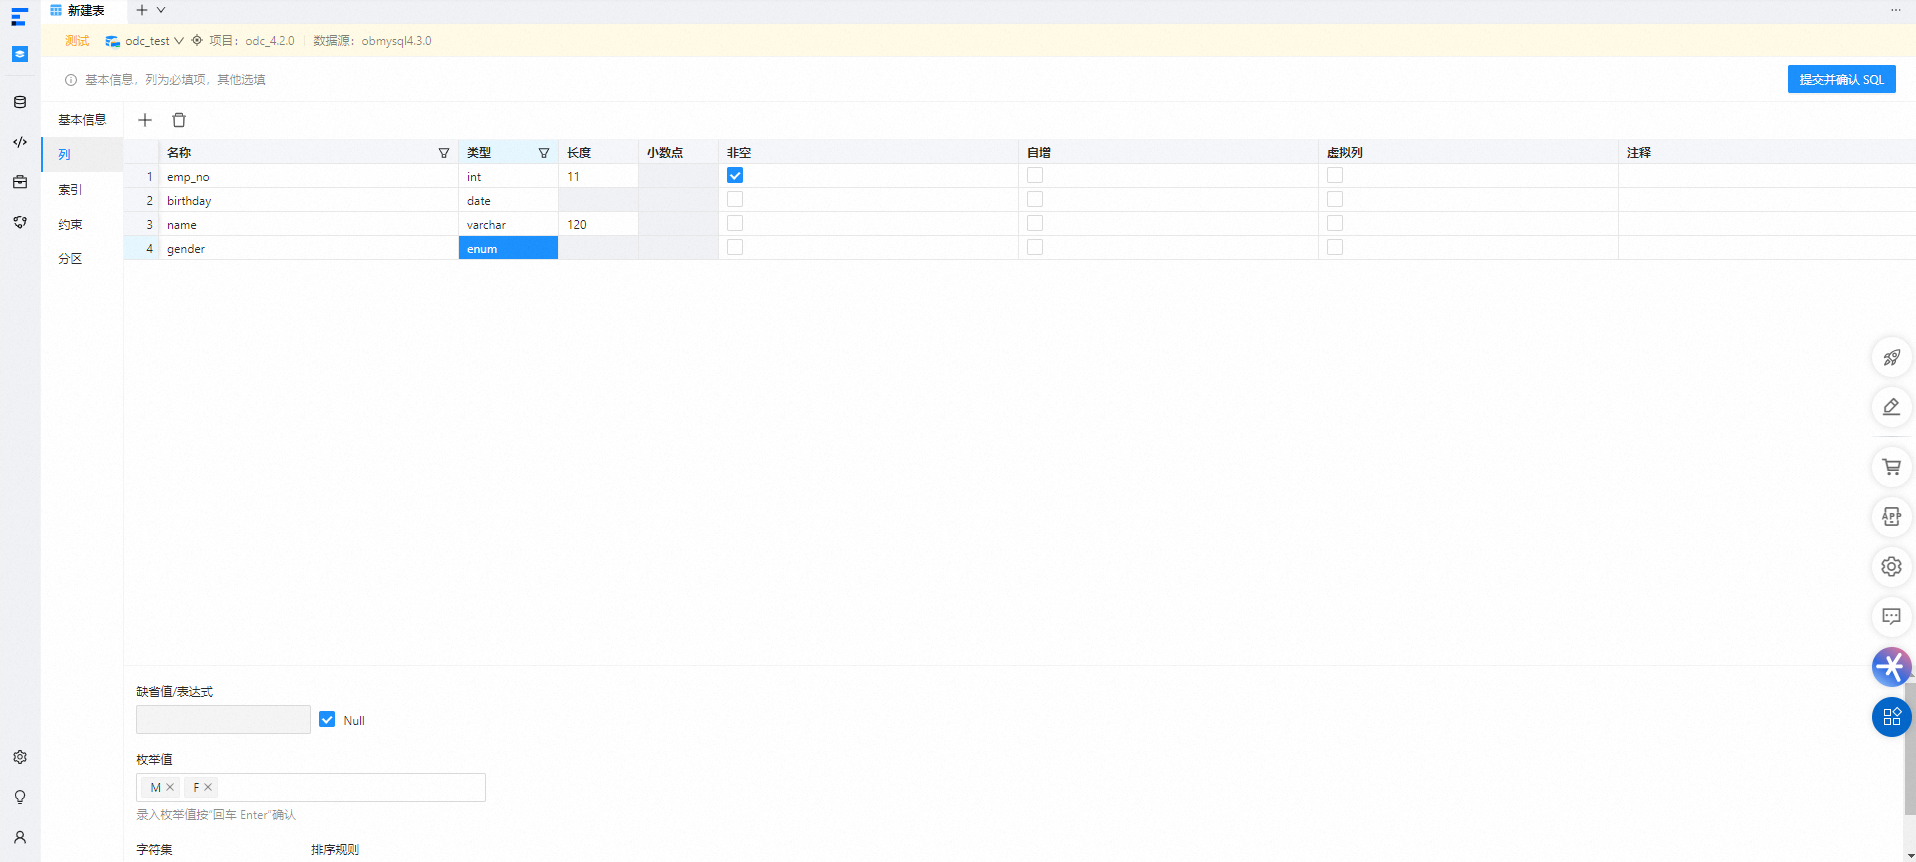1916x862 pixels.
Task: Click the lightbulb help icon in sidebar
Action: point(20,797)
